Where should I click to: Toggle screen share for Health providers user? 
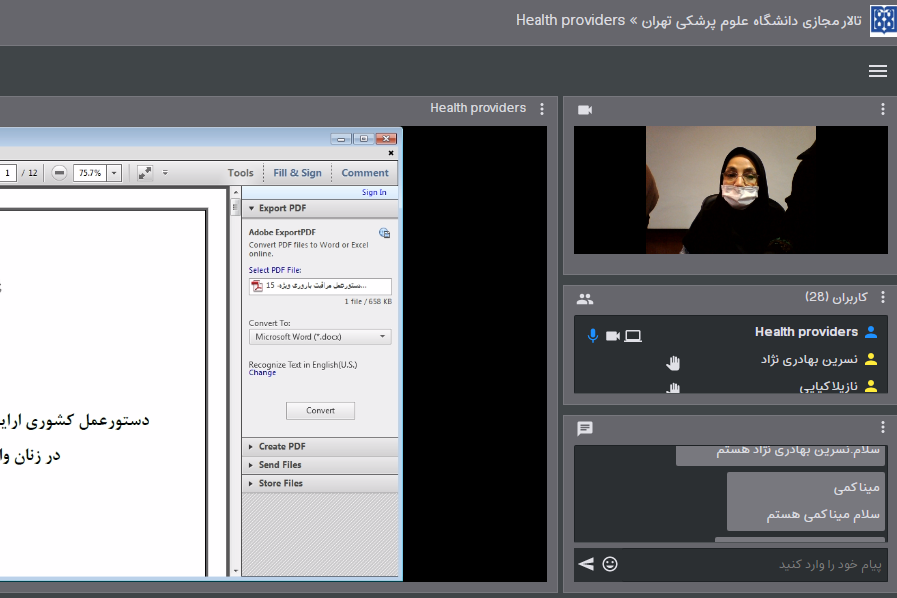tap(633, 336)
